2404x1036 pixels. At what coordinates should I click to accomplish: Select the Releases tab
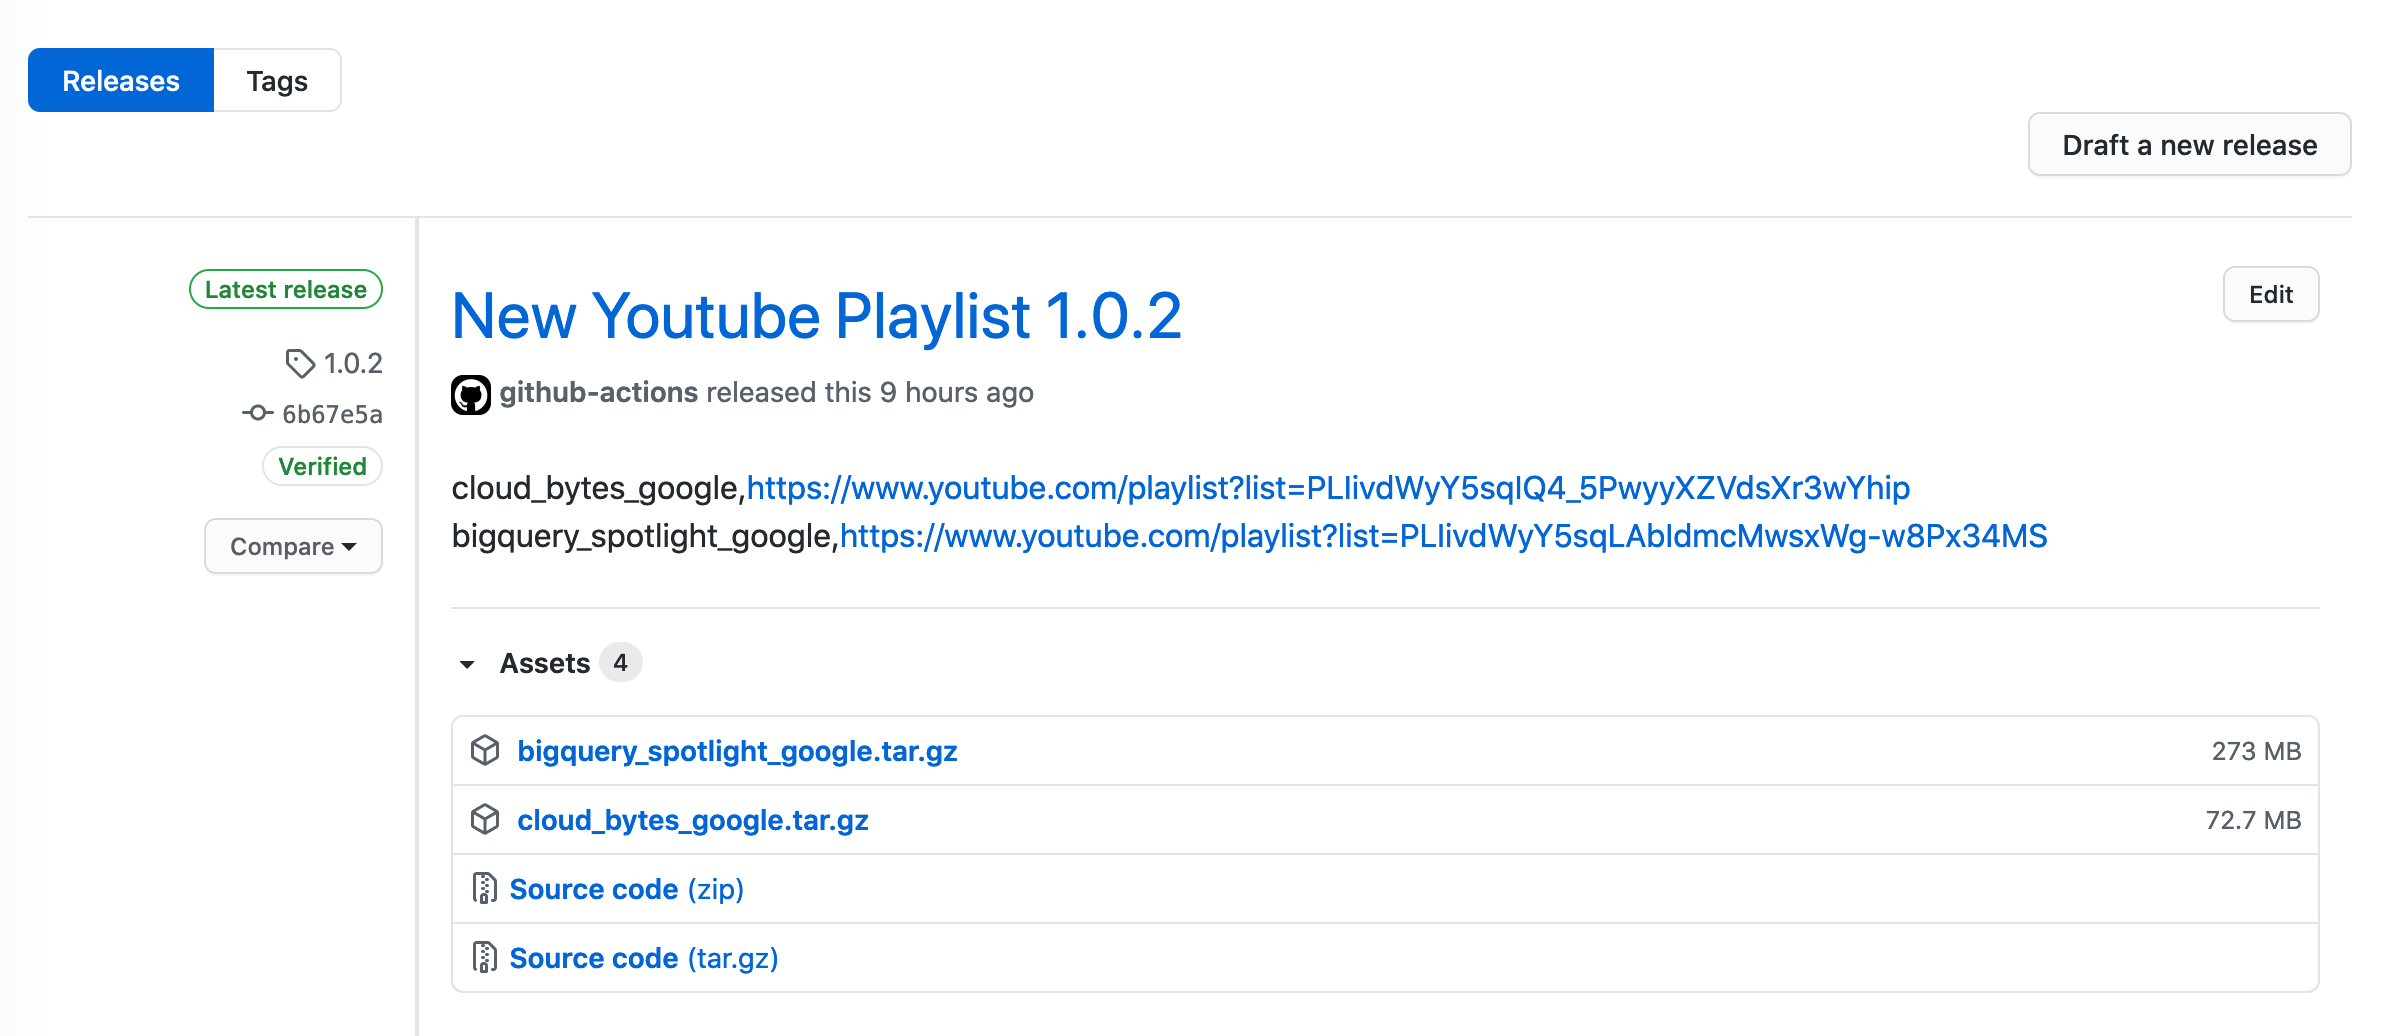tap(121, 81)
